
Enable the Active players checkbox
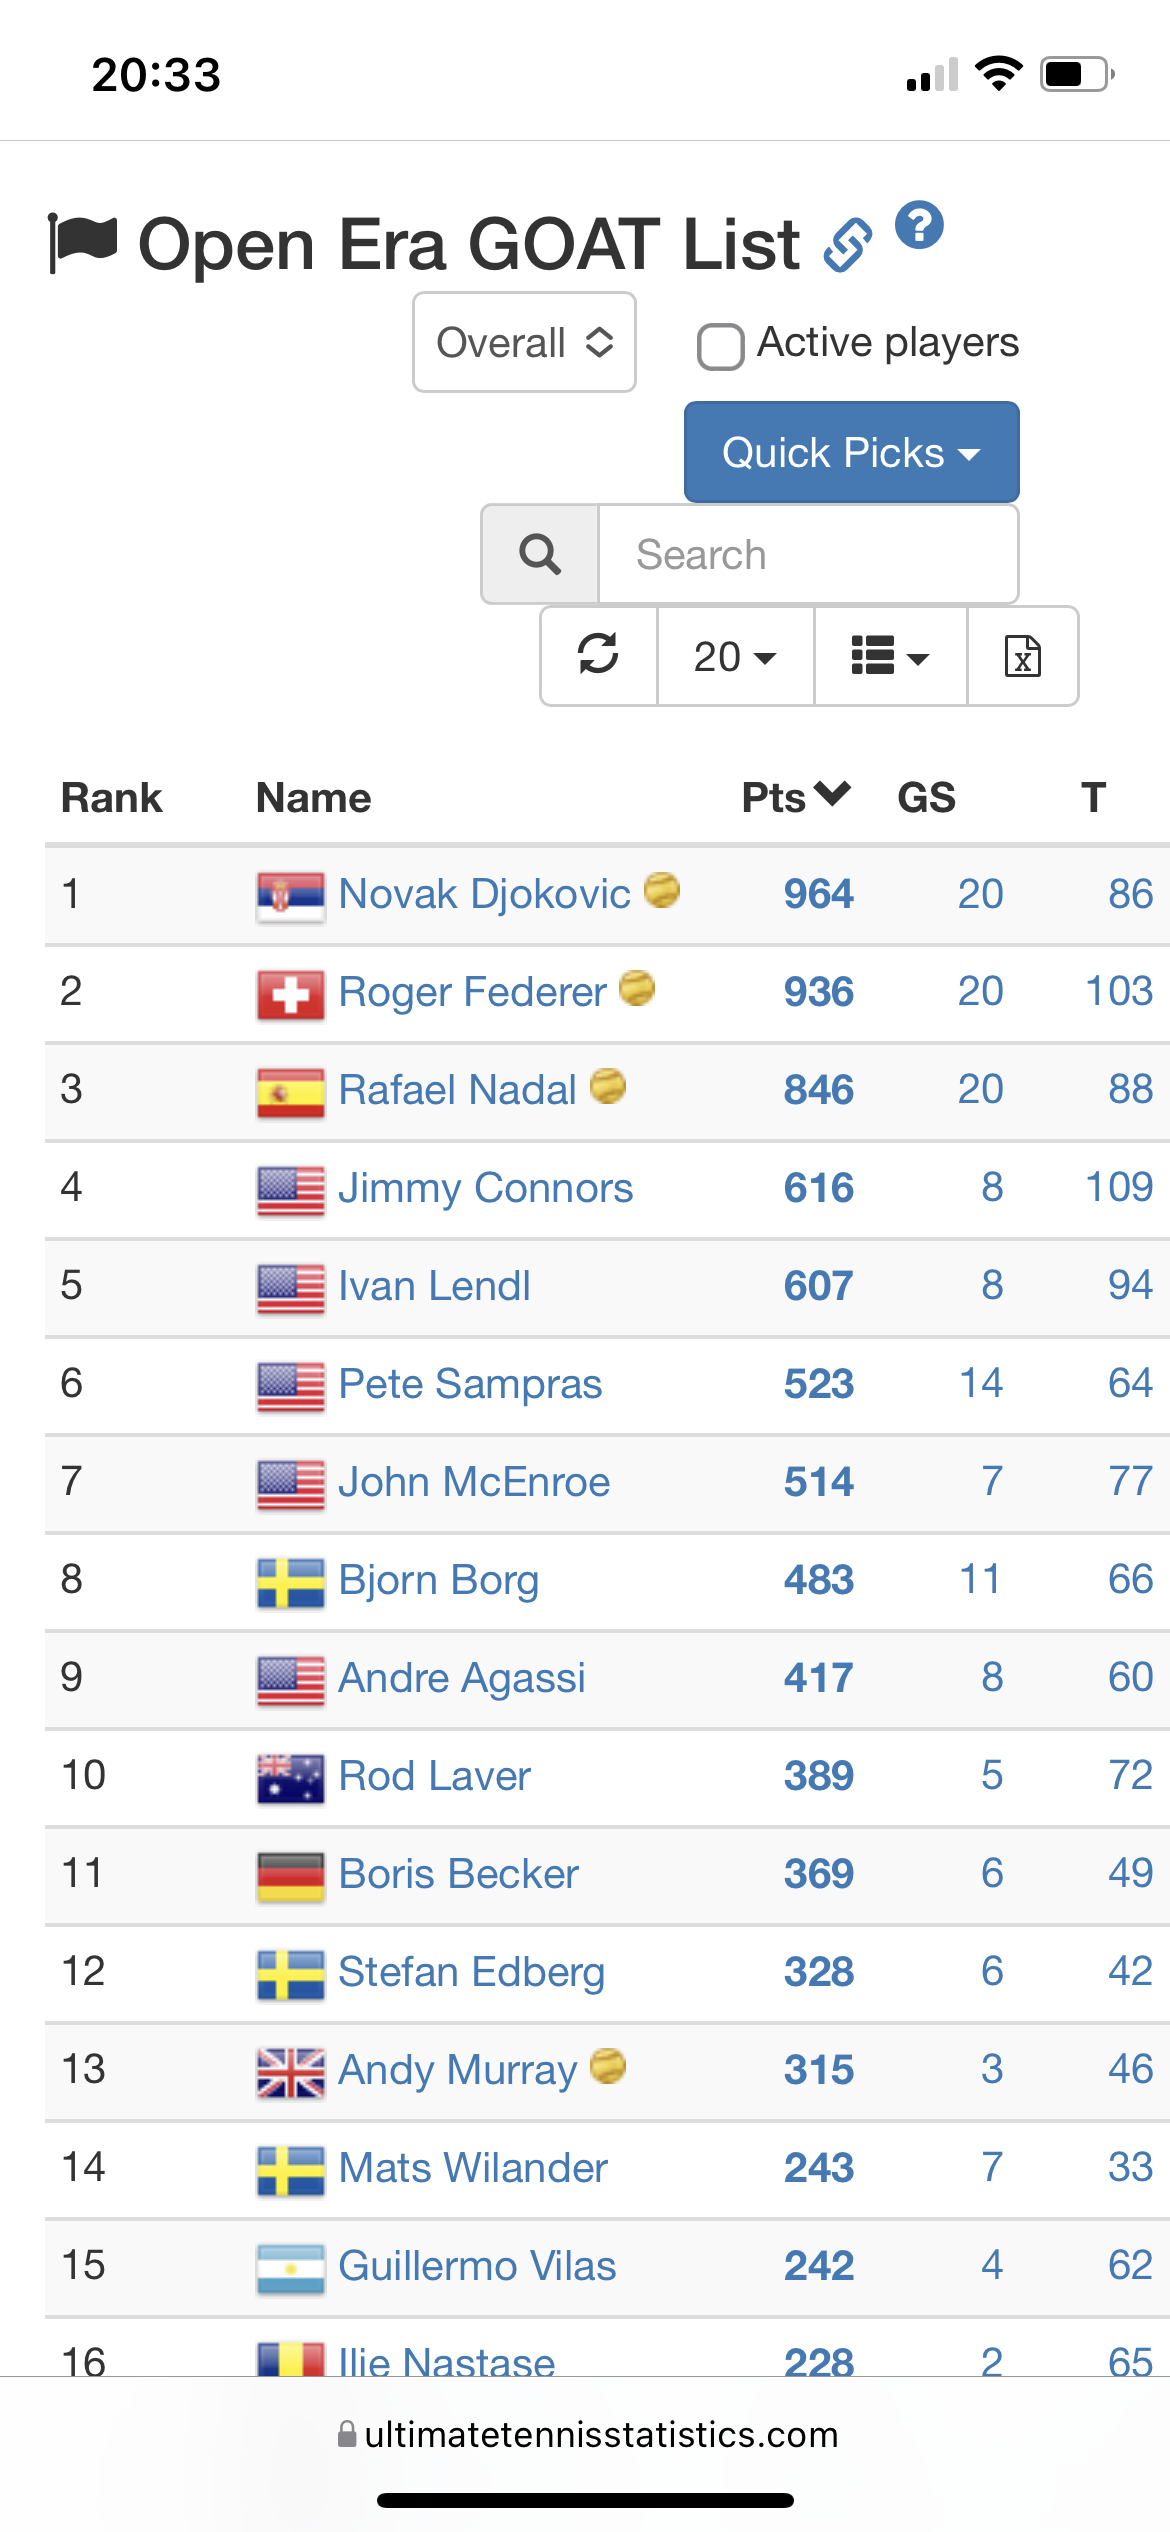click(720, 346)
